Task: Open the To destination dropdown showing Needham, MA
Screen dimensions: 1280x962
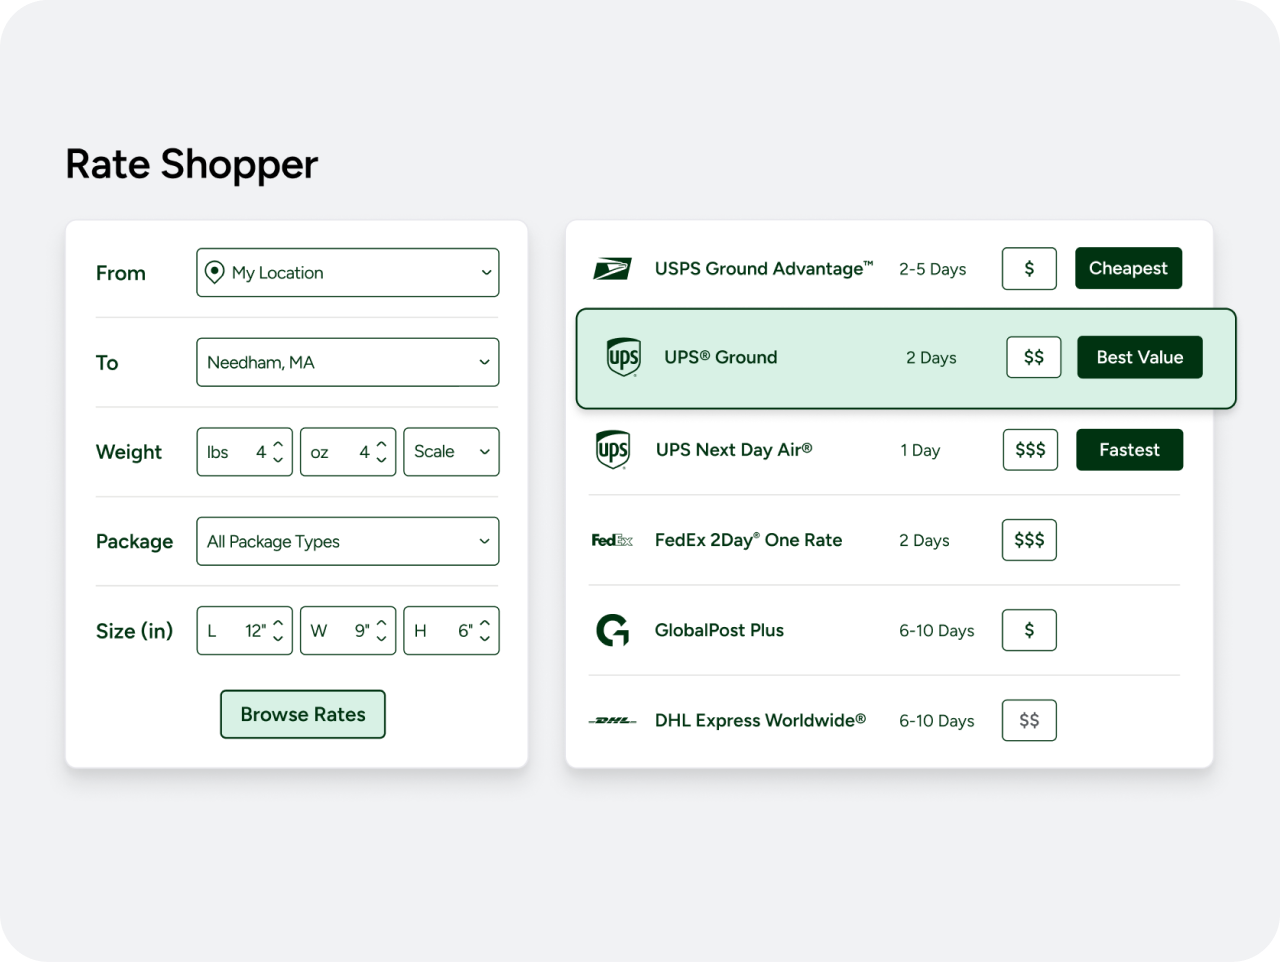Action: point(348,362)
